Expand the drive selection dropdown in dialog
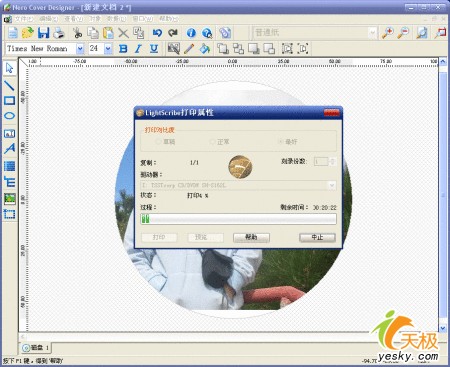Screen dimensions: 450x367 pos(332,185)
